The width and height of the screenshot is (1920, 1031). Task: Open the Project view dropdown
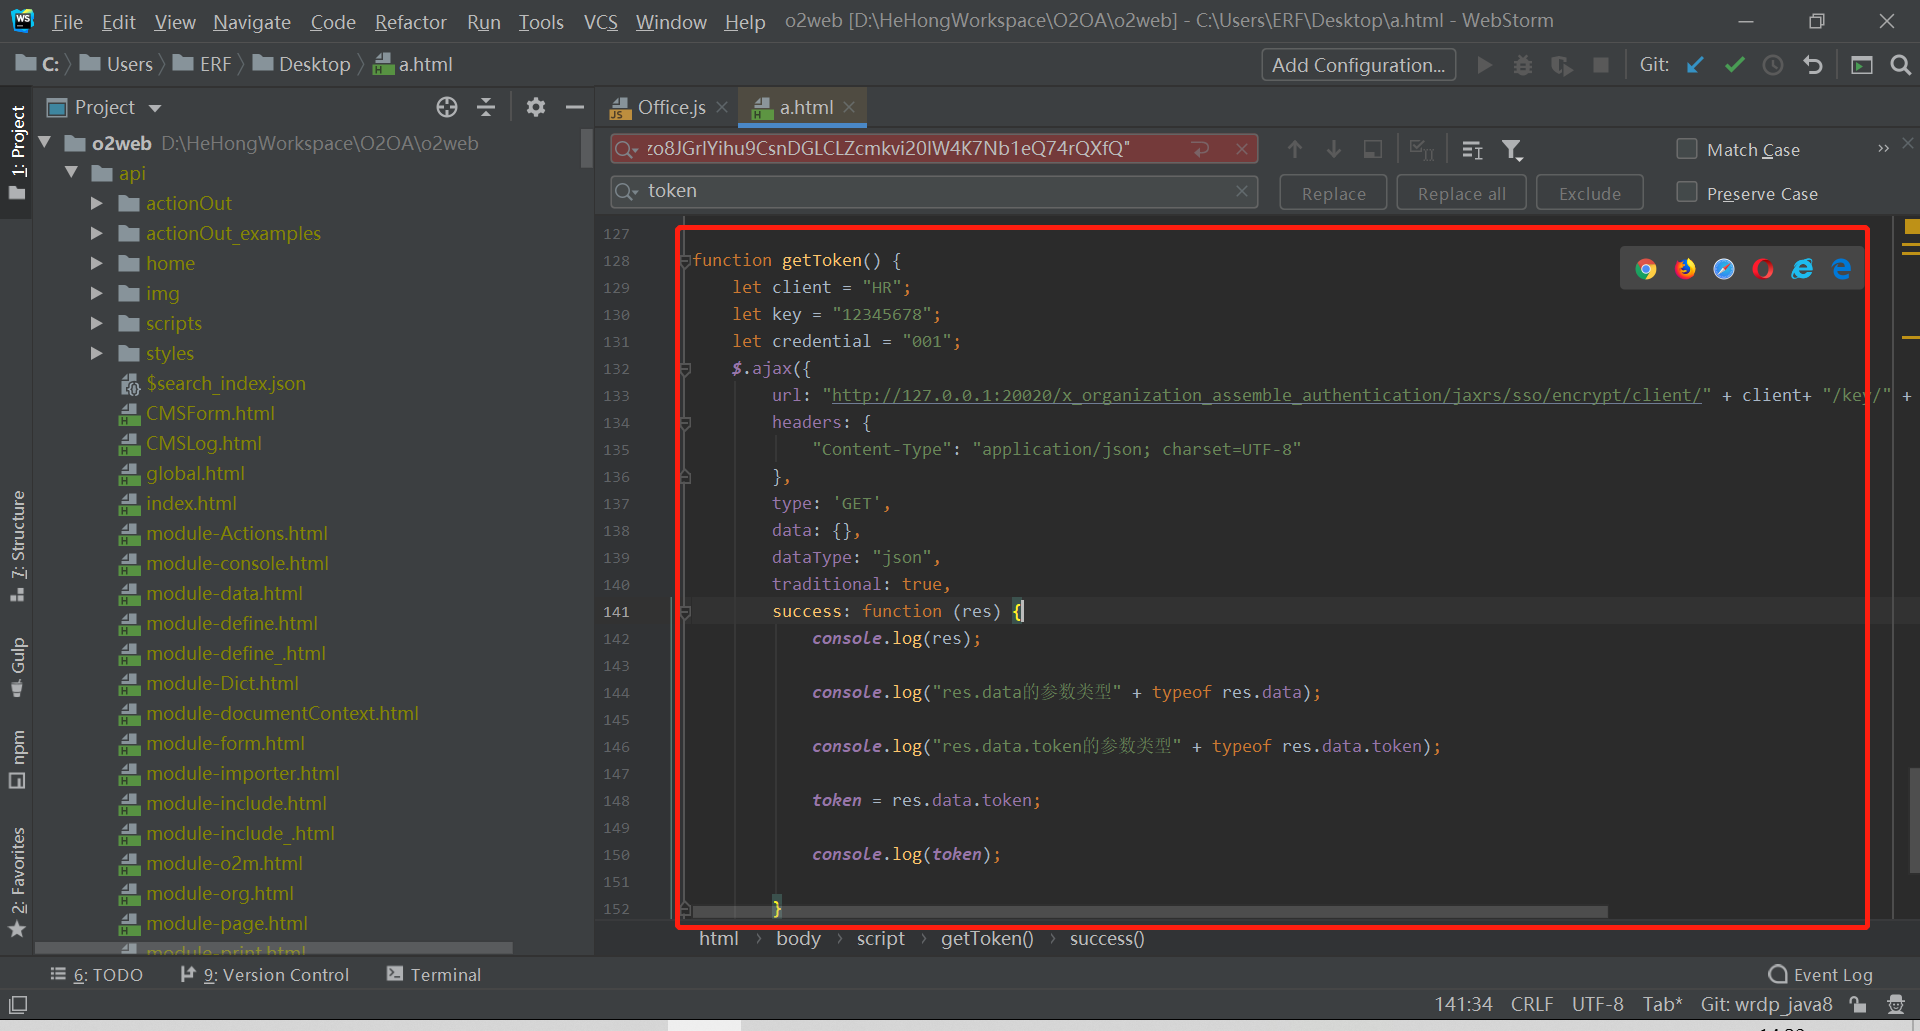pyautogui.click(x=155, y=108)
